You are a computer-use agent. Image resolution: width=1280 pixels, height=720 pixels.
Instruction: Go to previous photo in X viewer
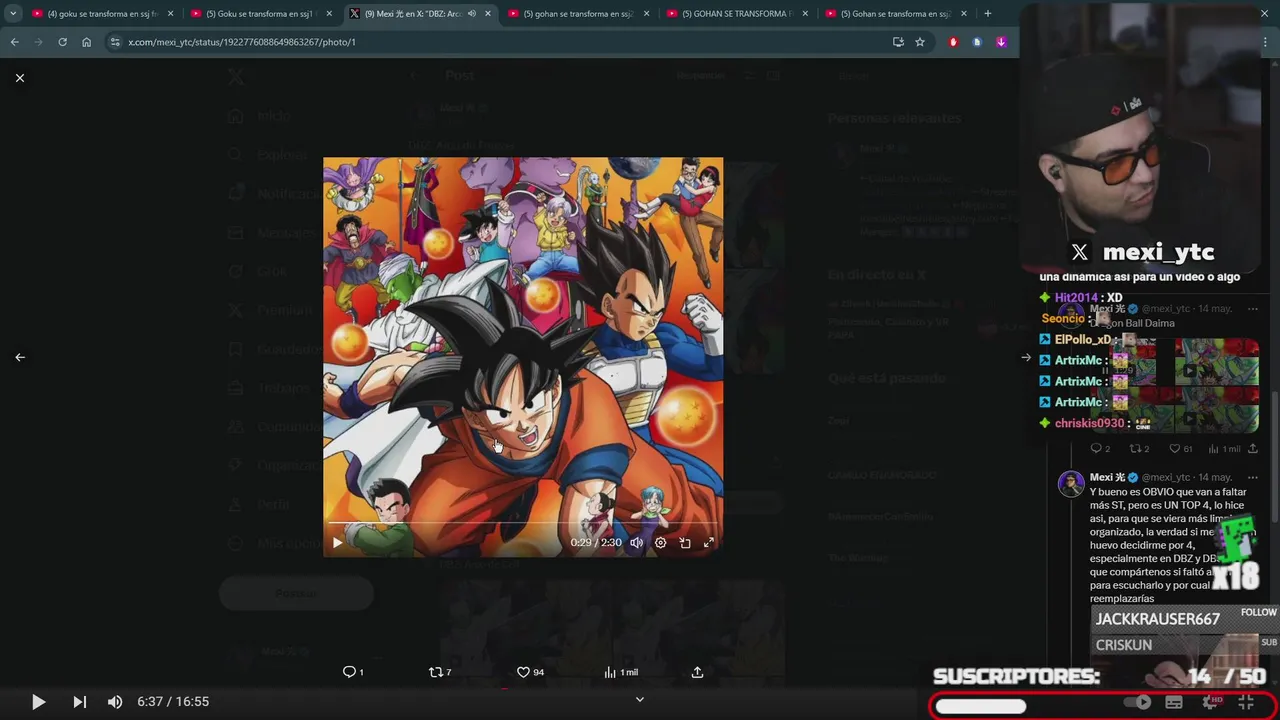[20, 357]
